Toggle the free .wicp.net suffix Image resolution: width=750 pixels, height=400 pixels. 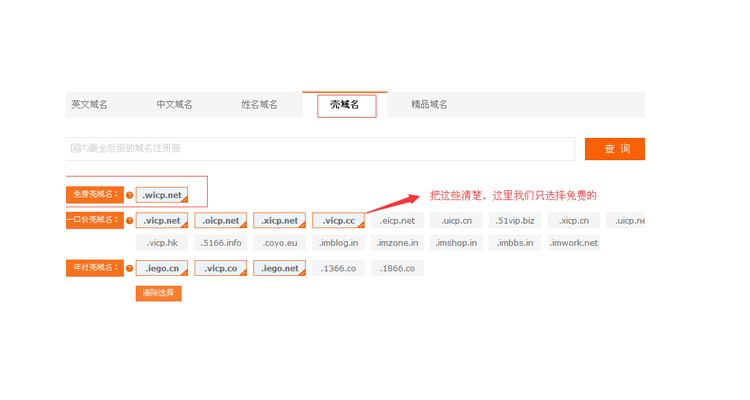pyautogui.click(x=162, y=195)
